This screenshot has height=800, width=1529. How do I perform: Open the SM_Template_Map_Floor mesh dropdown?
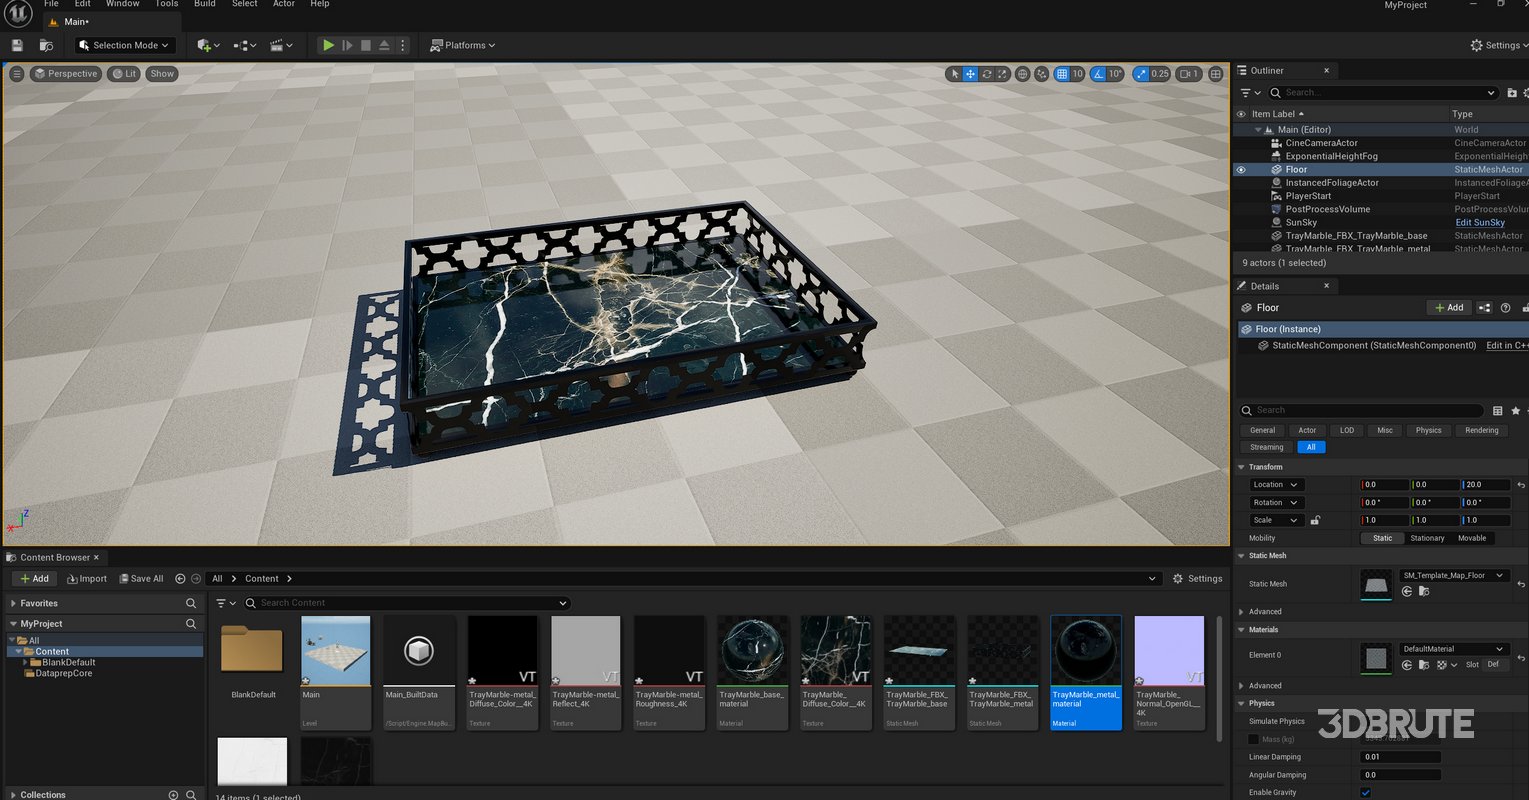click(1454, 575)
